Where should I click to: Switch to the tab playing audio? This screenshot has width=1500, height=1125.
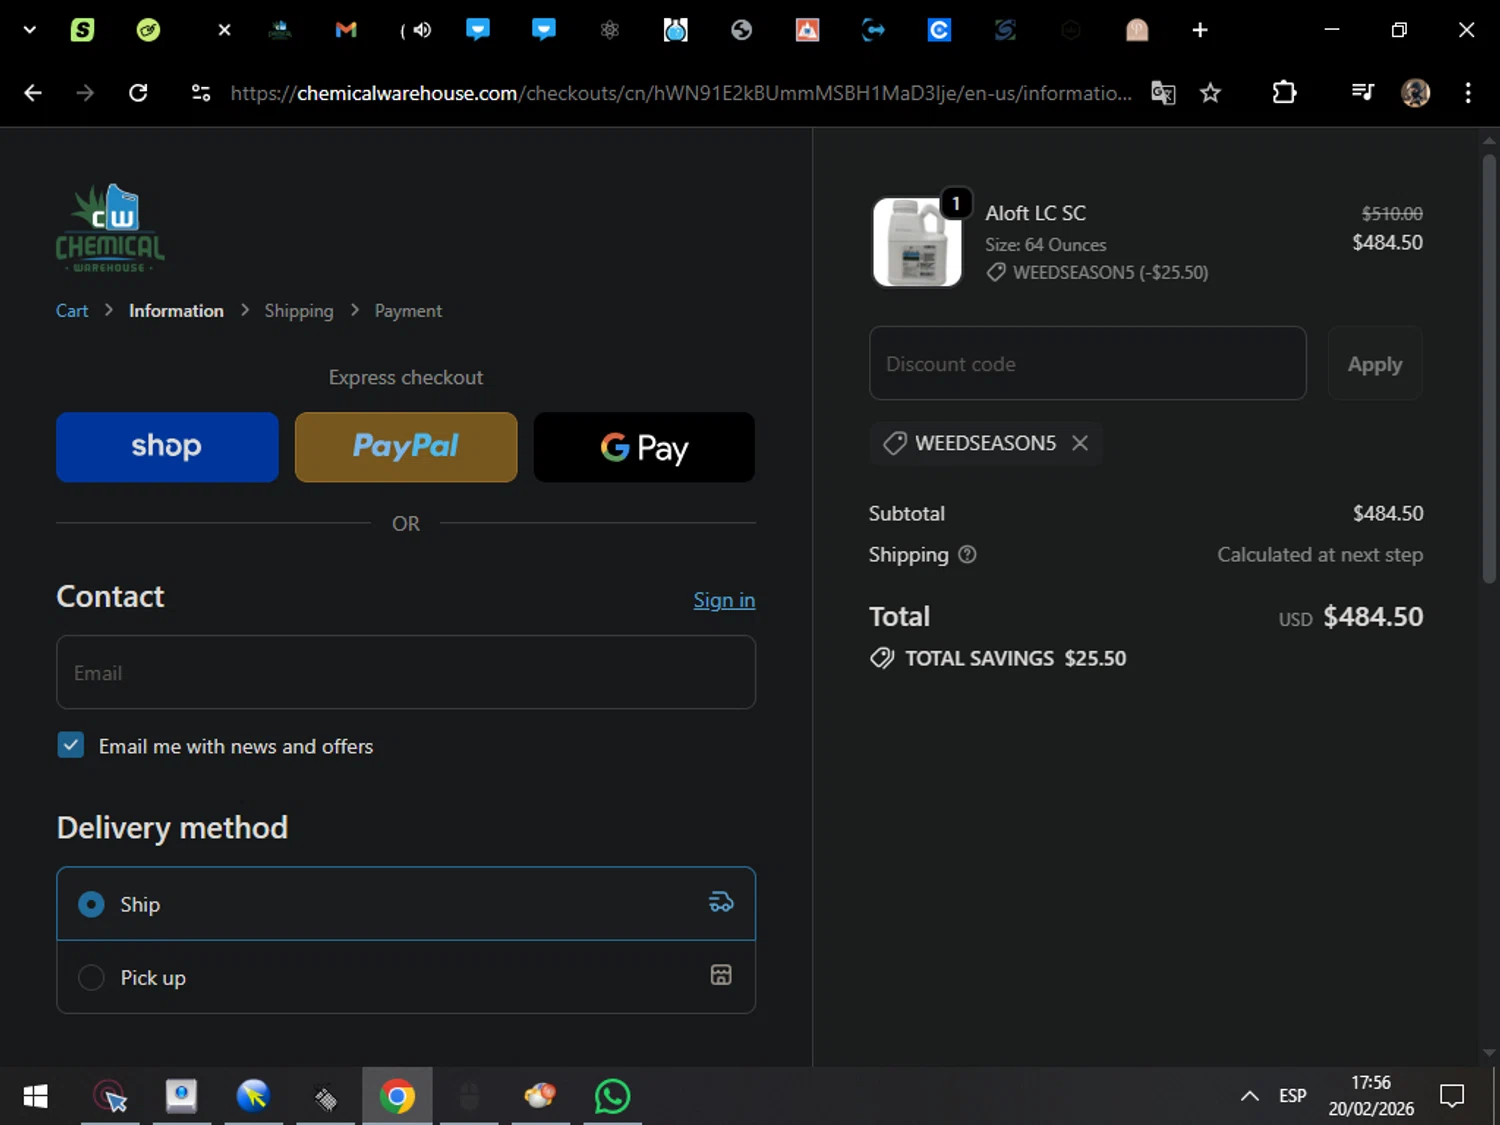coord(416,30)
